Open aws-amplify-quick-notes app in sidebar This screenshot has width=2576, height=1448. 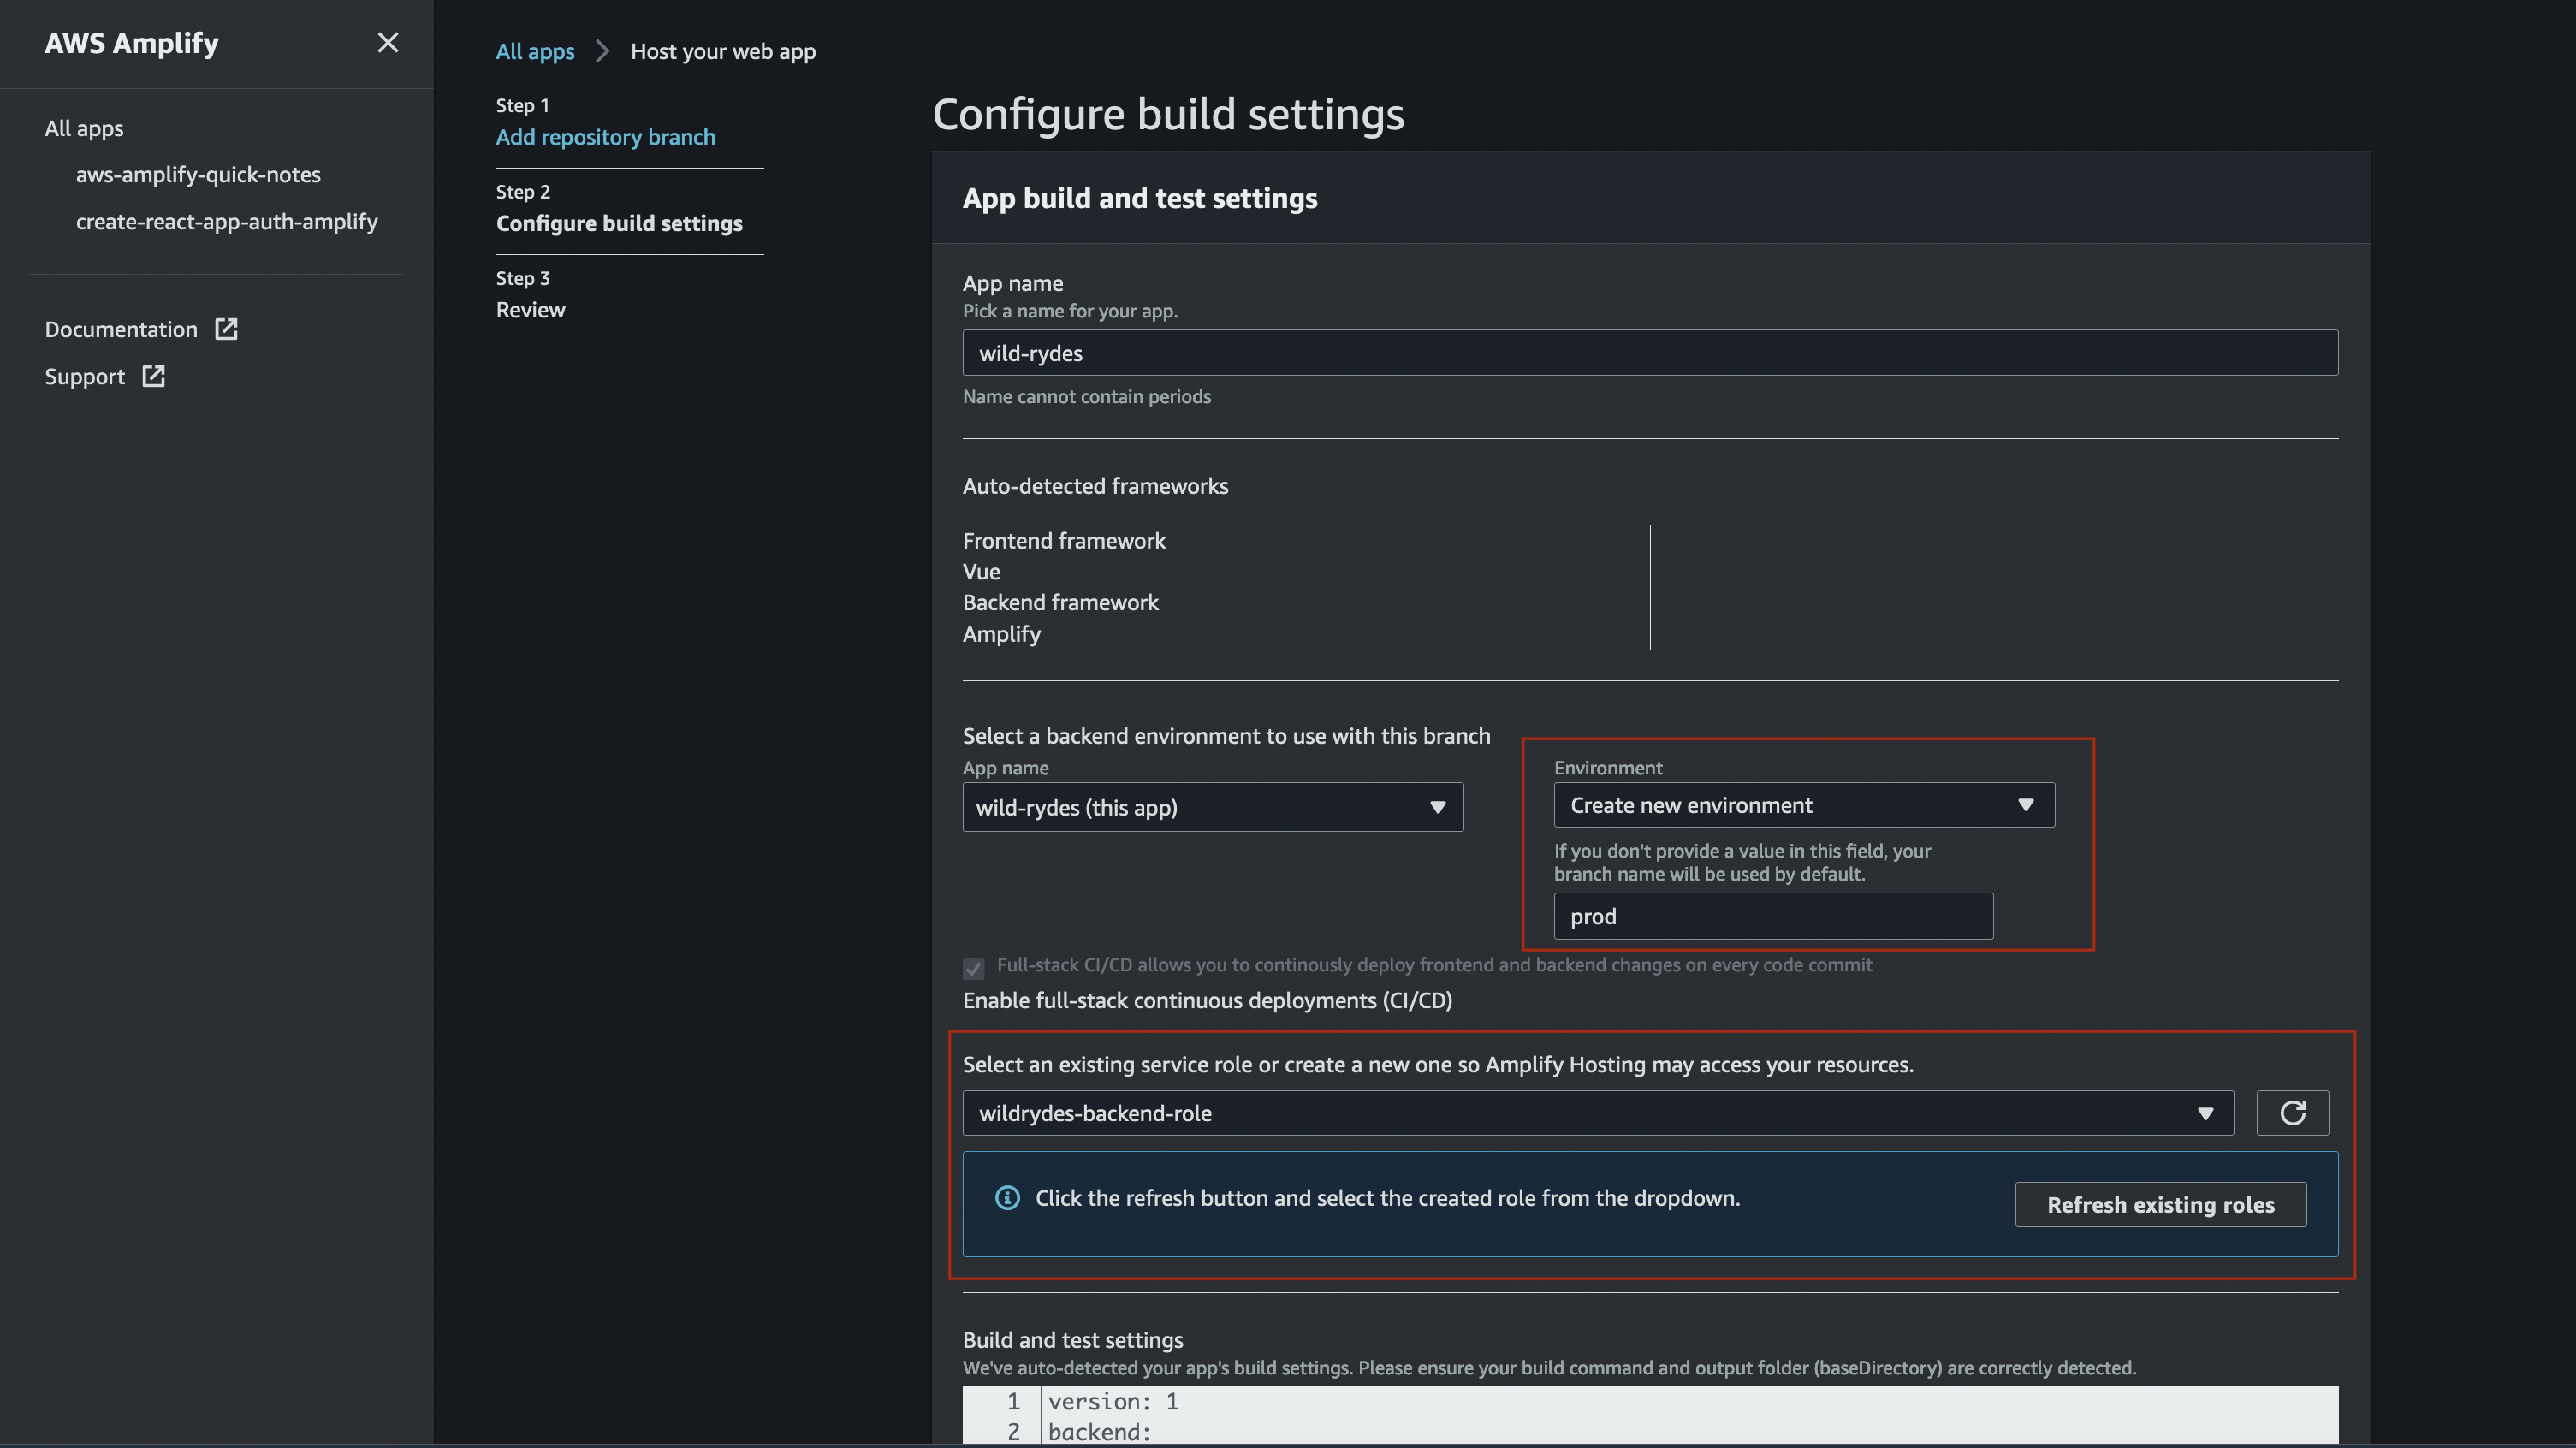(x=198, y=174)
